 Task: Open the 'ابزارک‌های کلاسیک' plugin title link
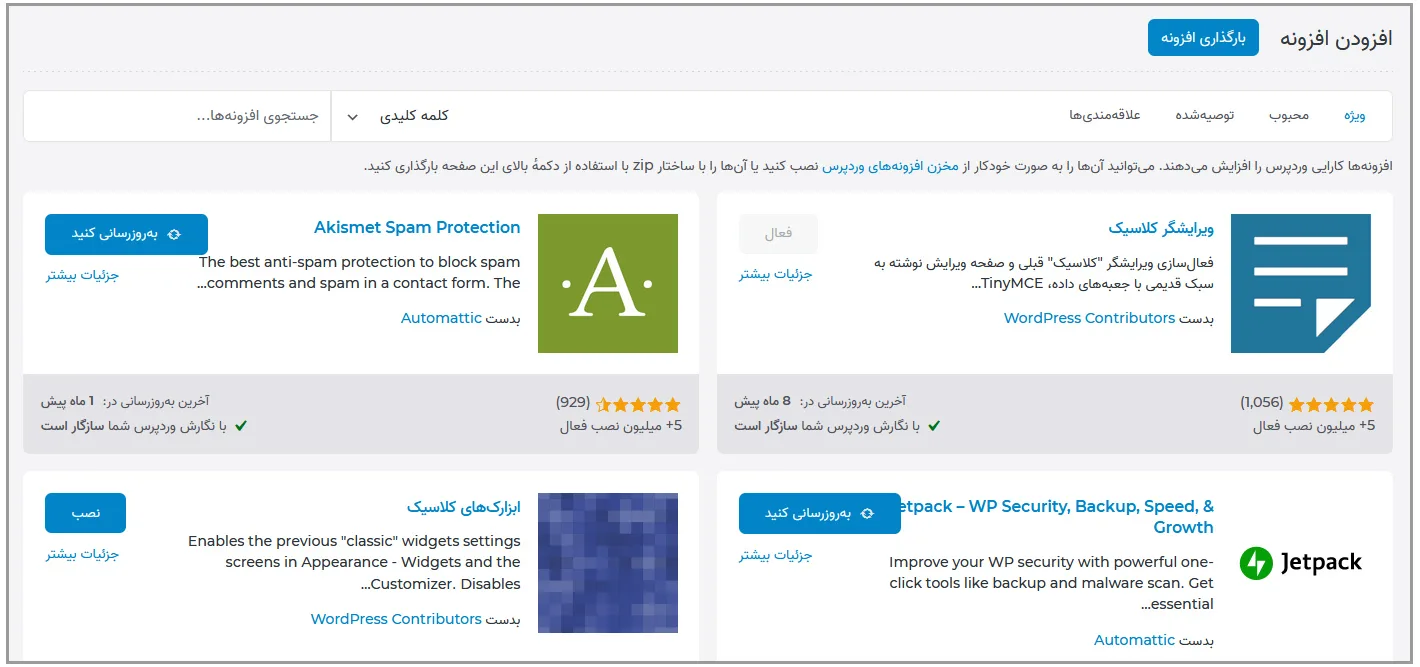coord(464,507)
